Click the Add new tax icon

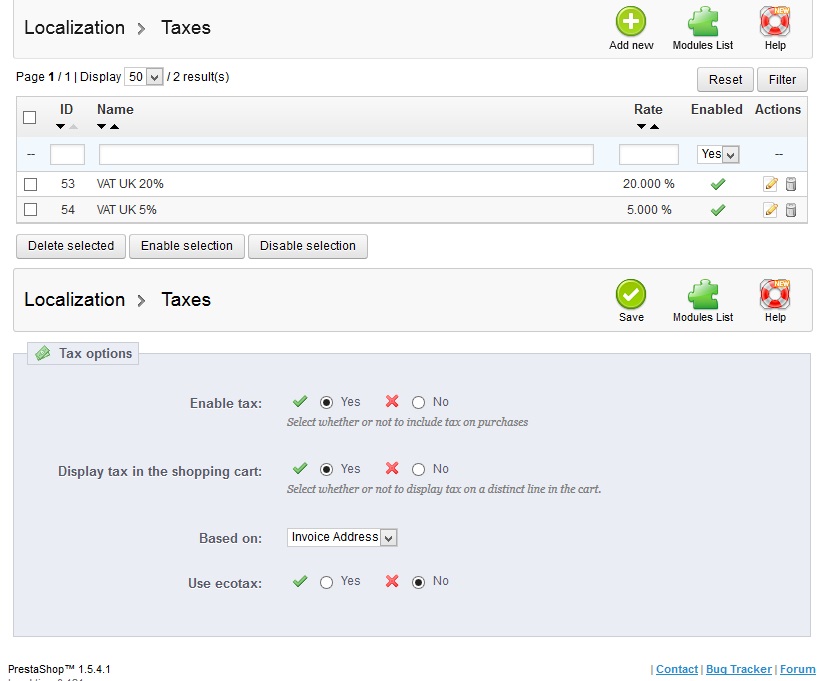pos(631,22)
